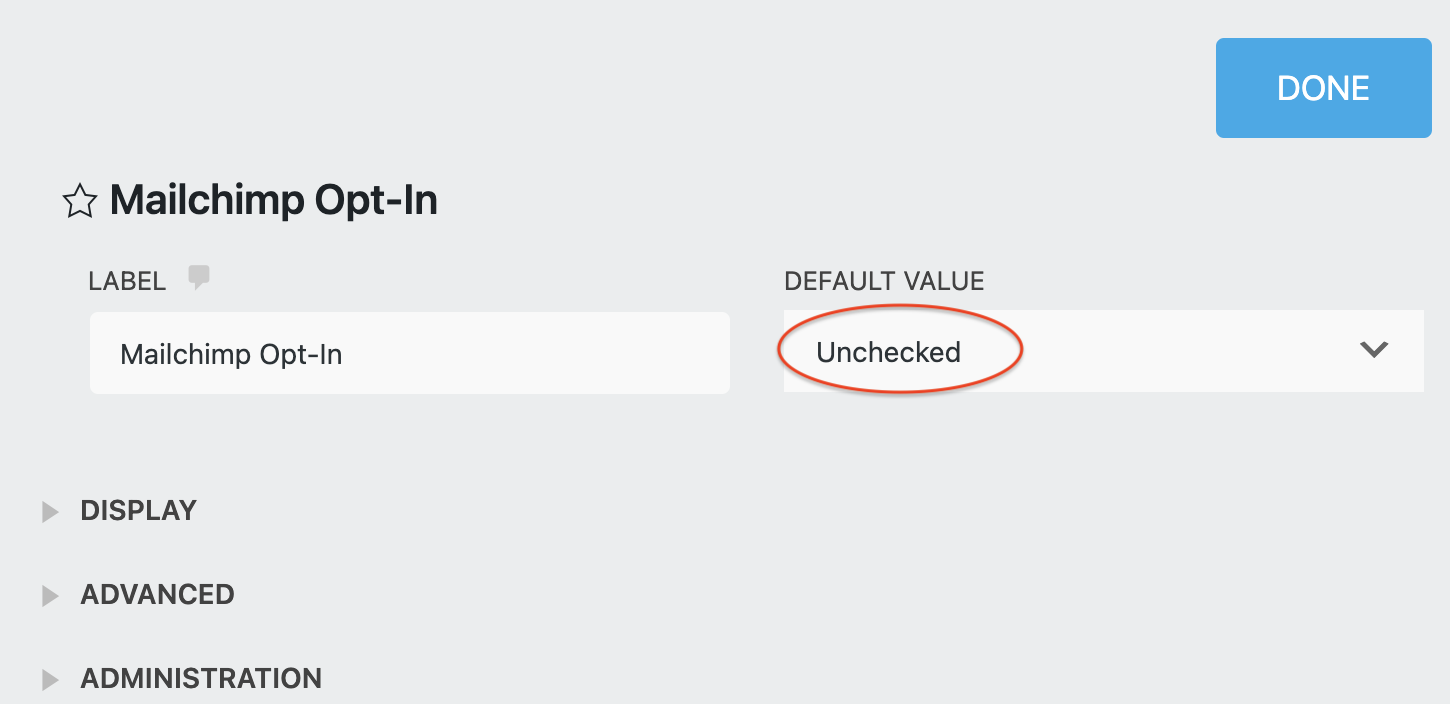Screen dimensions: 1450x704
Task: Change Default Value from Unchecked
Action: pyautogui.click(x=1100, y=351)
